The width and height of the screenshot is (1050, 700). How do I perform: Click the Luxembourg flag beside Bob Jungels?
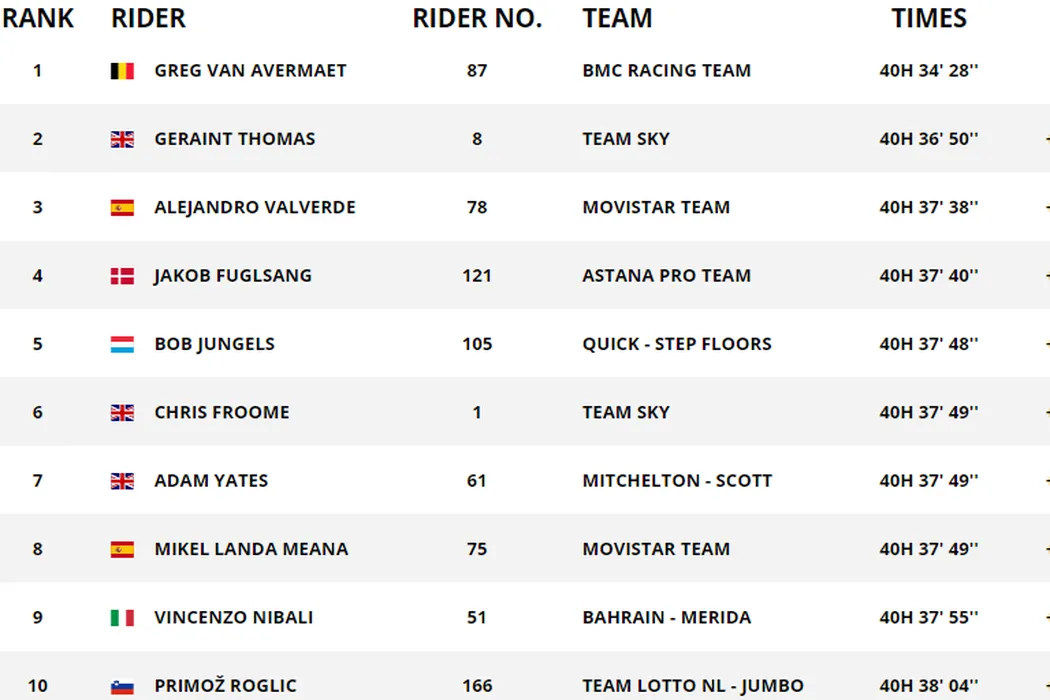pyautogui.click(x=122, y=344)
